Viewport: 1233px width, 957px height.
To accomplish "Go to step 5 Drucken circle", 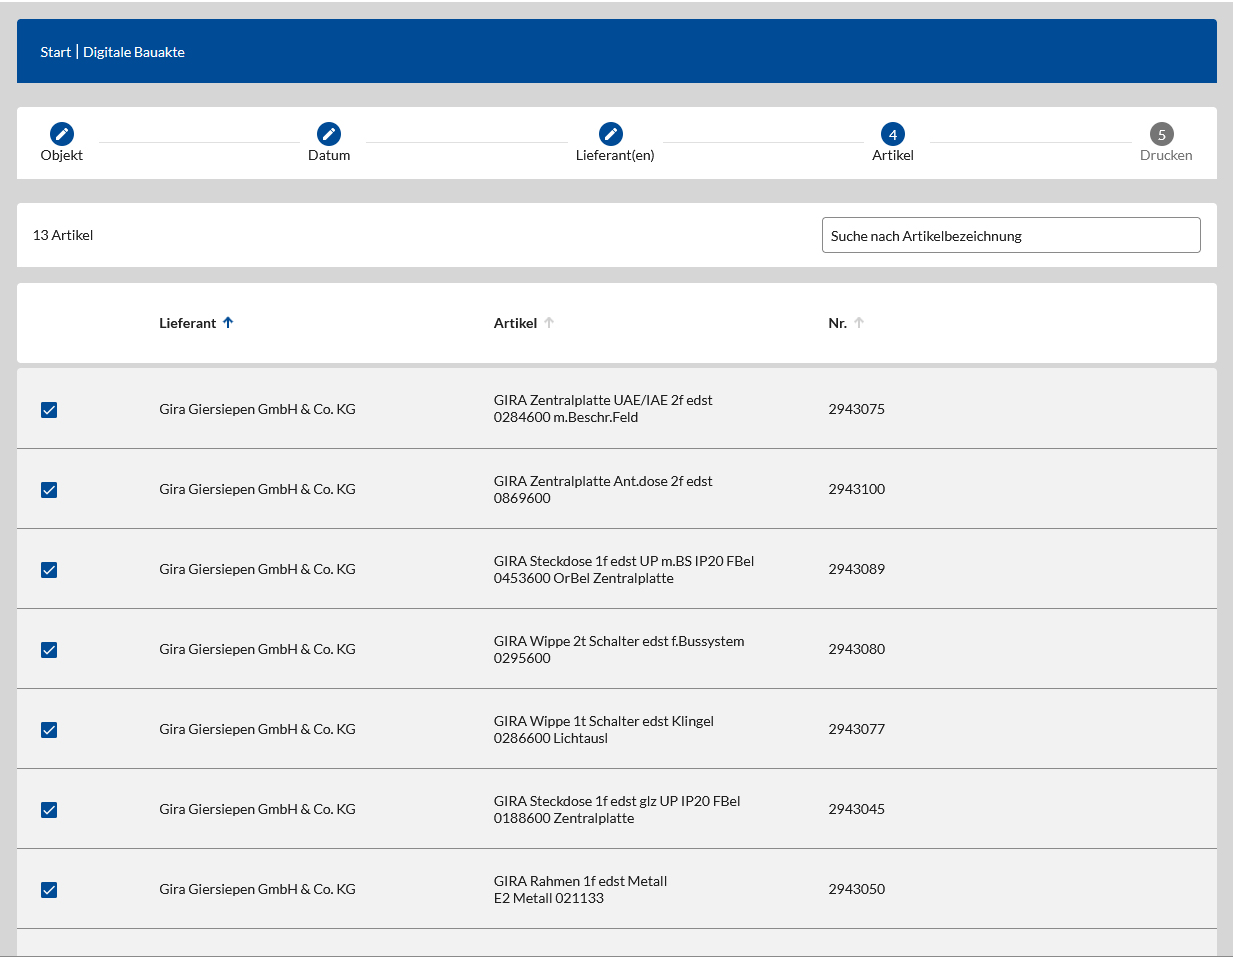I will click(x=1161, y=134).
